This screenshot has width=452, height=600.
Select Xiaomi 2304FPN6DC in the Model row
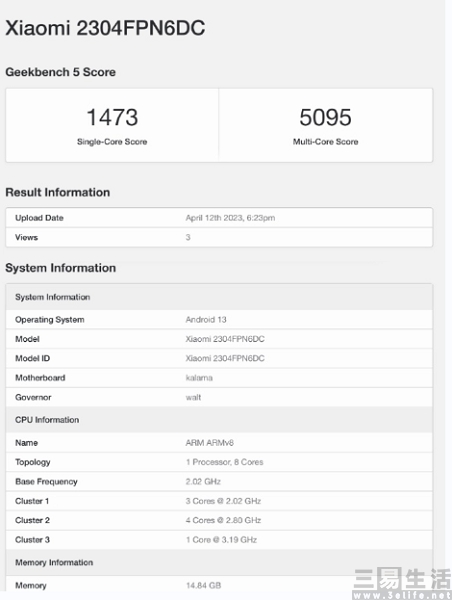tap(225, 339)
